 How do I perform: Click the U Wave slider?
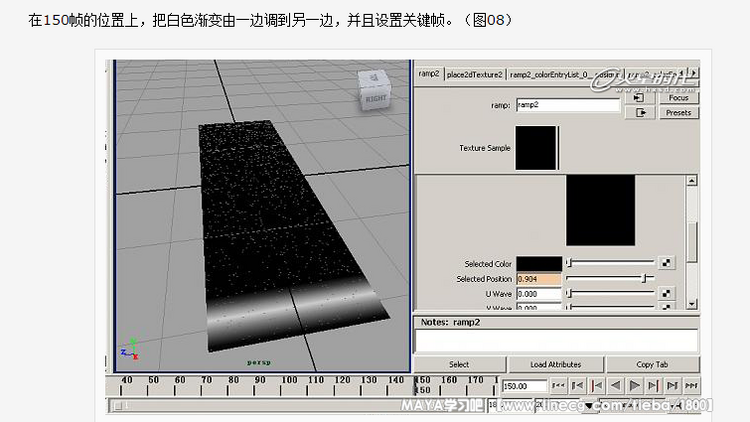point(610,293)
